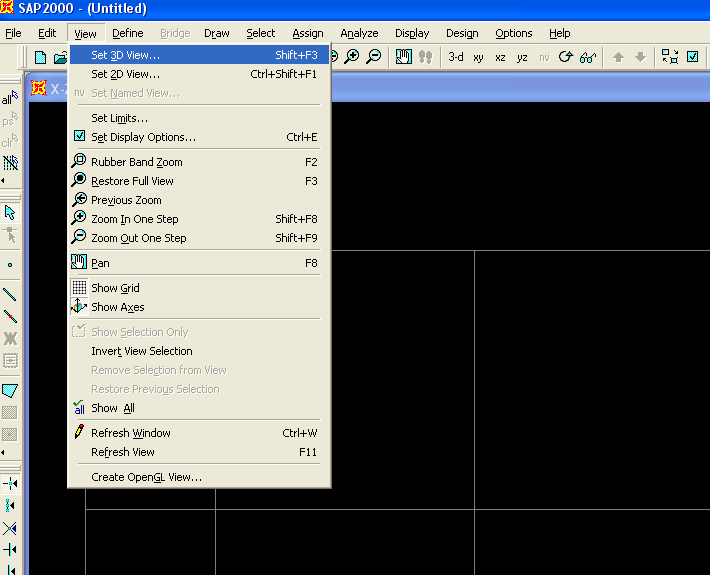
Task: Open the Draw menu
Action: point(216,34)
